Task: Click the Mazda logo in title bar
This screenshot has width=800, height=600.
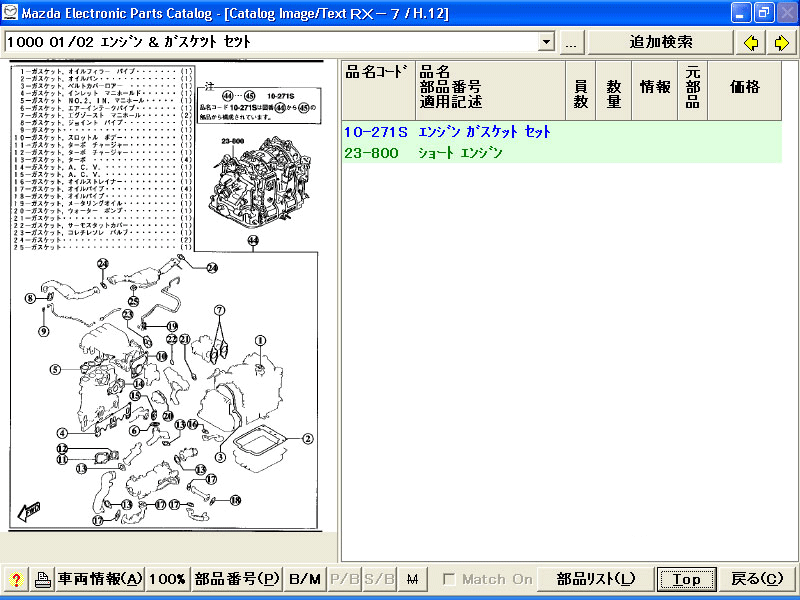Action: coord(10,12)
